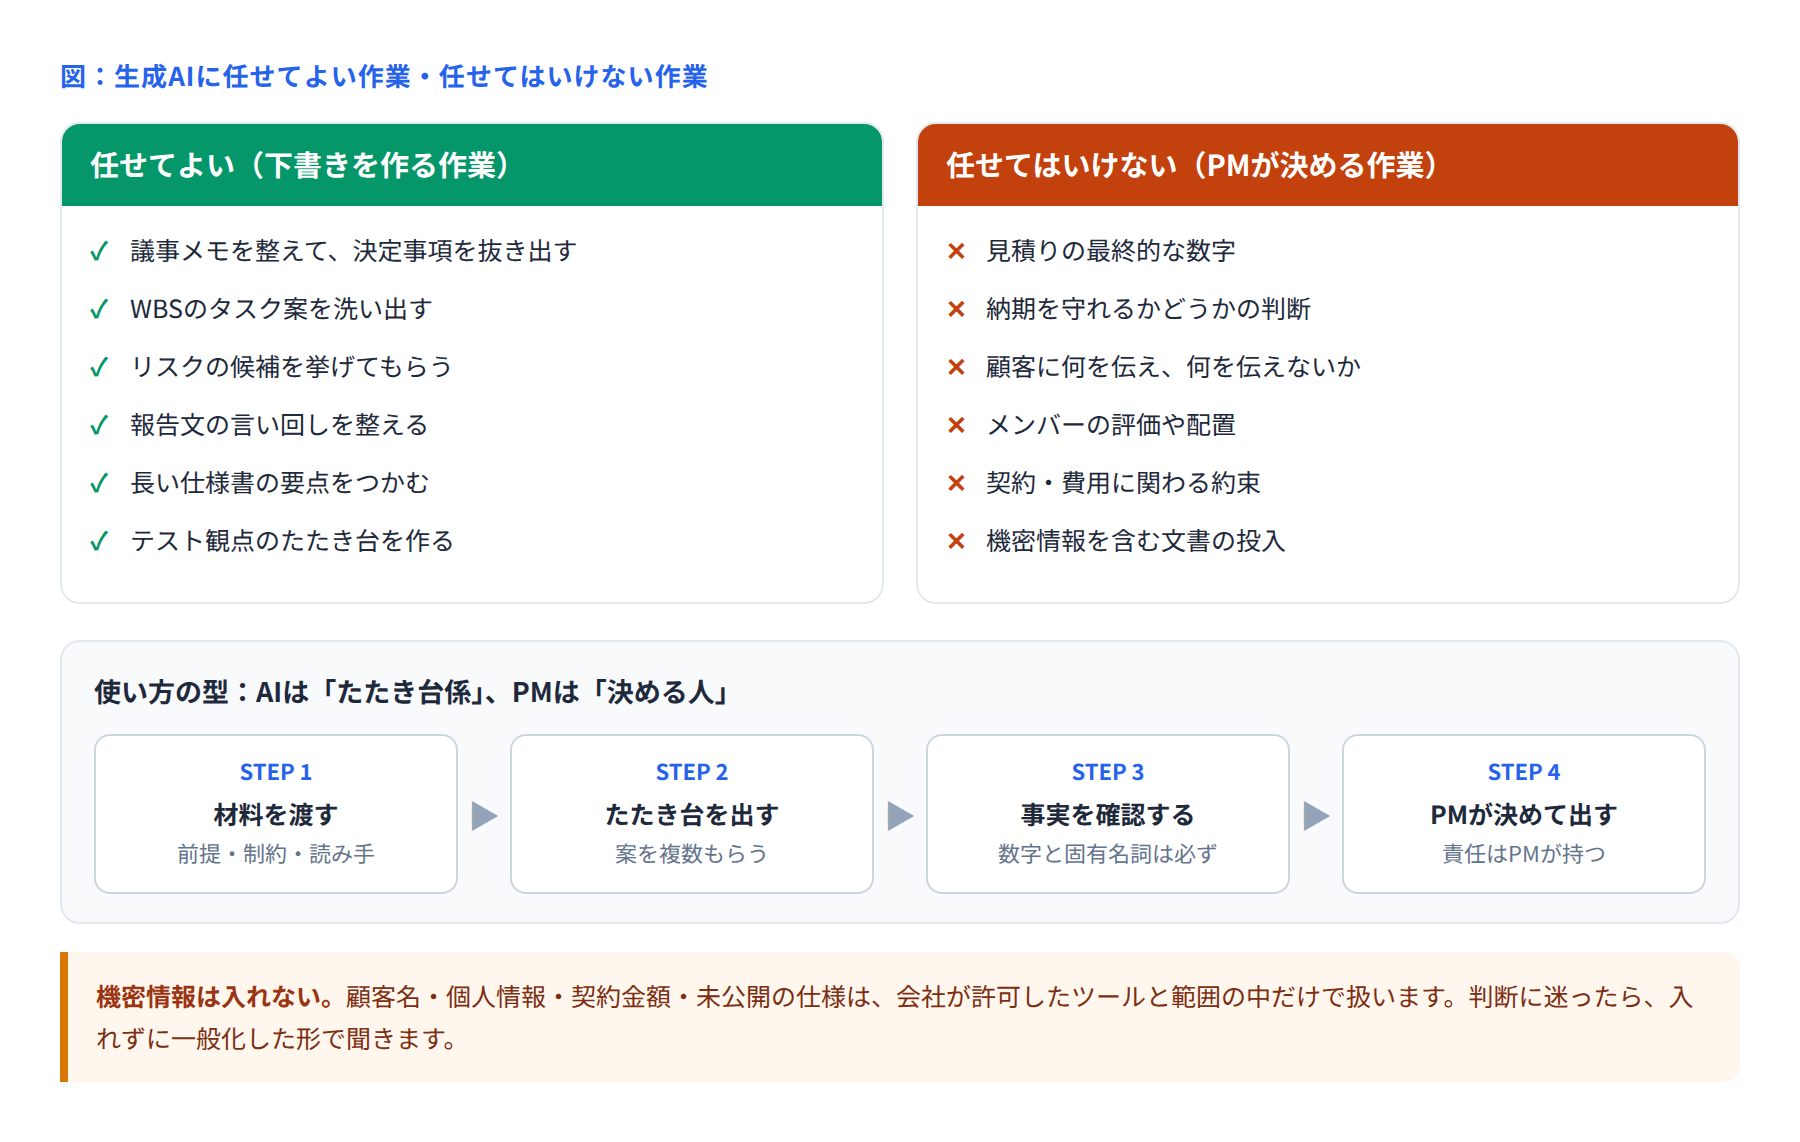
Task: Click the text 機密情報を含む文書の投入
Action: point(1136,541)
